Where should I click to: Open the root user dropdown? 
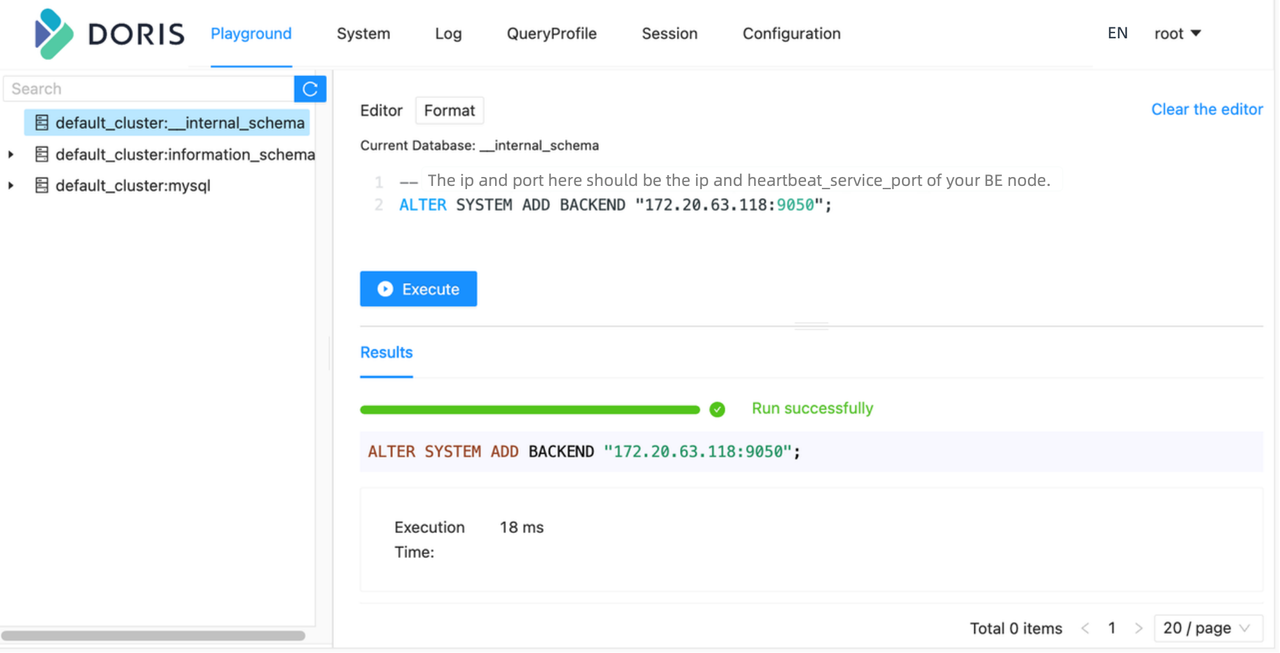coord(1178,33)
